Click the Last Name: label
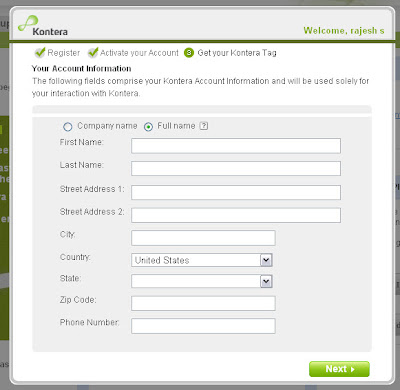Viewport: 400px width, 390px height. (82, 165)
